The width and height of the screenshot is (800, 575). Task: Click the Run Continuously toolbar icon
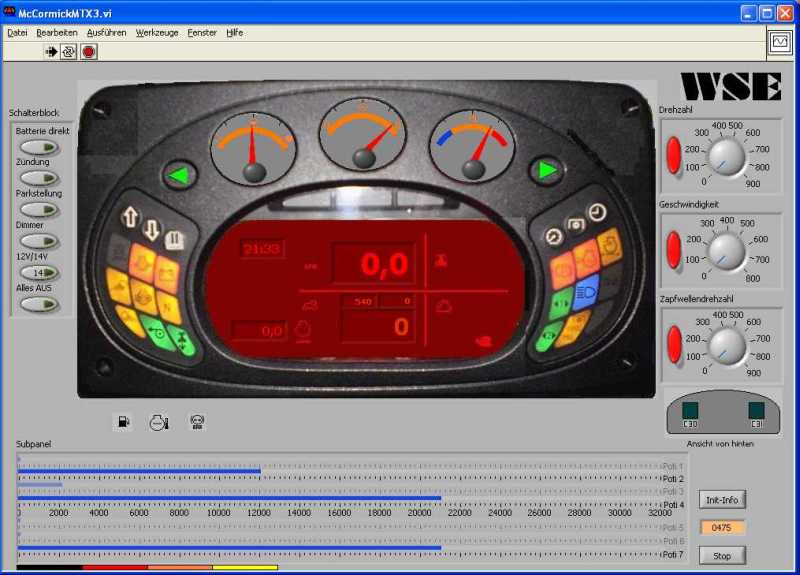[x=68, y=52]
